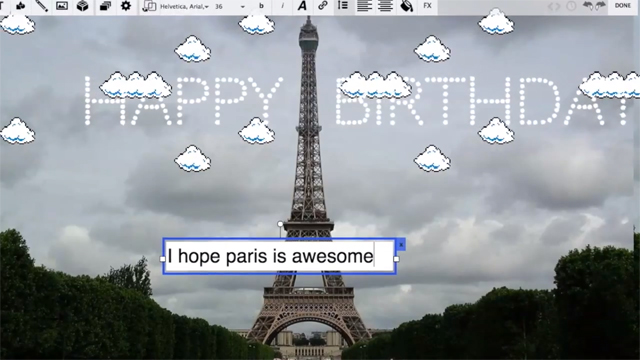Toggle italic formatting with the i button
This screenshot has width=640, height=360.
282,6
